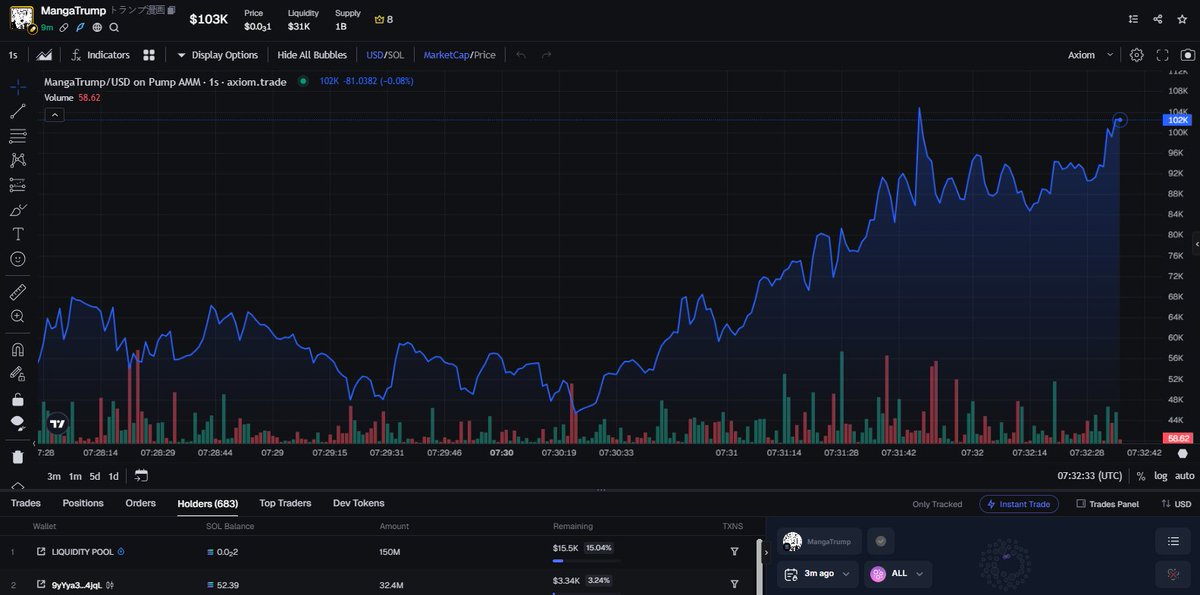Toggle log scale on chart
Screen dimensions: 1200x595
(1160, 476)
